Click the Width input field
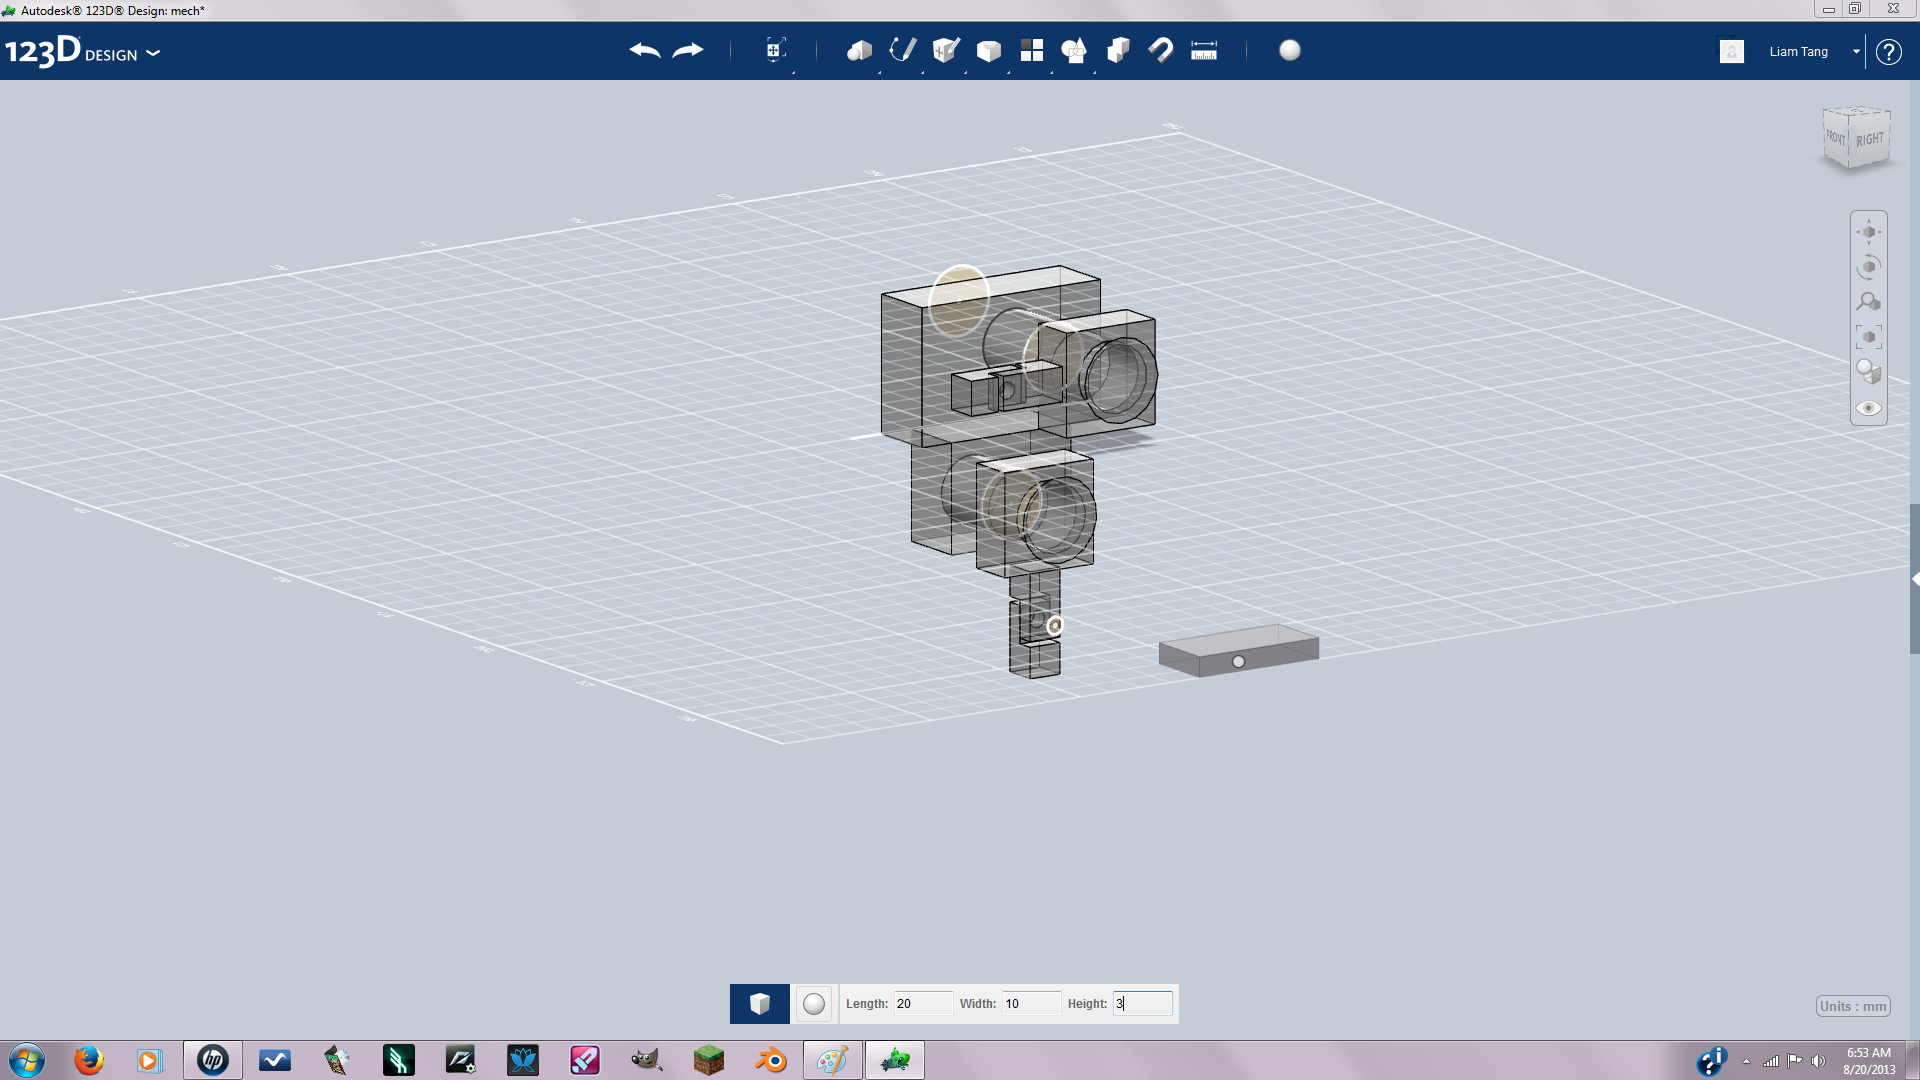This screenshot has width=1920, height=1080. [1031, 1003]
